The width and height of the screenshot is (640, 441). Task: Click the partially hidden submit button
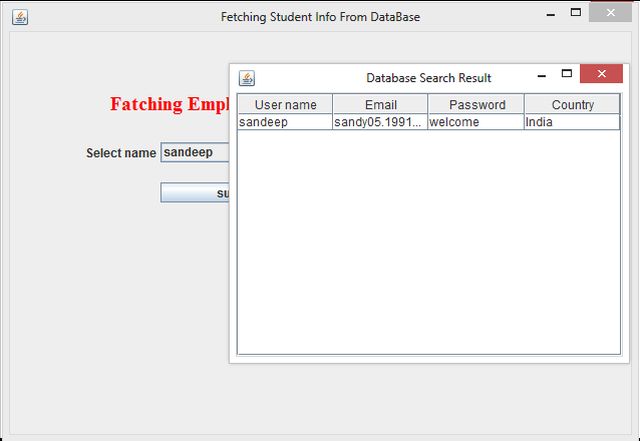point(195,192)
